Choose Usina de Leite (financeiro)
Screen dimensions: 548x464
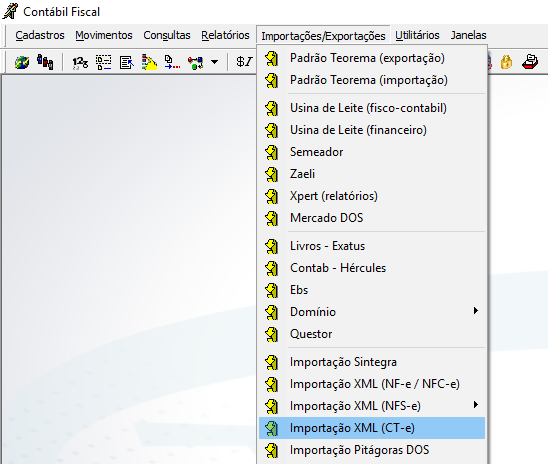point(372,130)
